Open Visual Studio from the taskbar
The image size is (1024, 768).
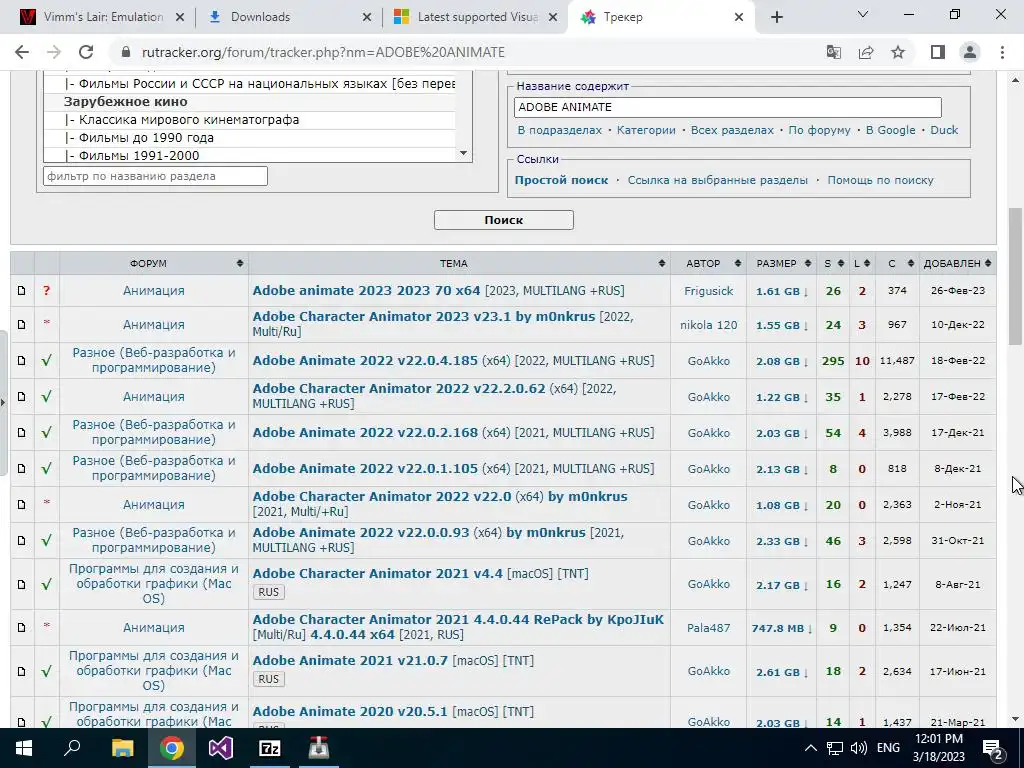[221, 748]
